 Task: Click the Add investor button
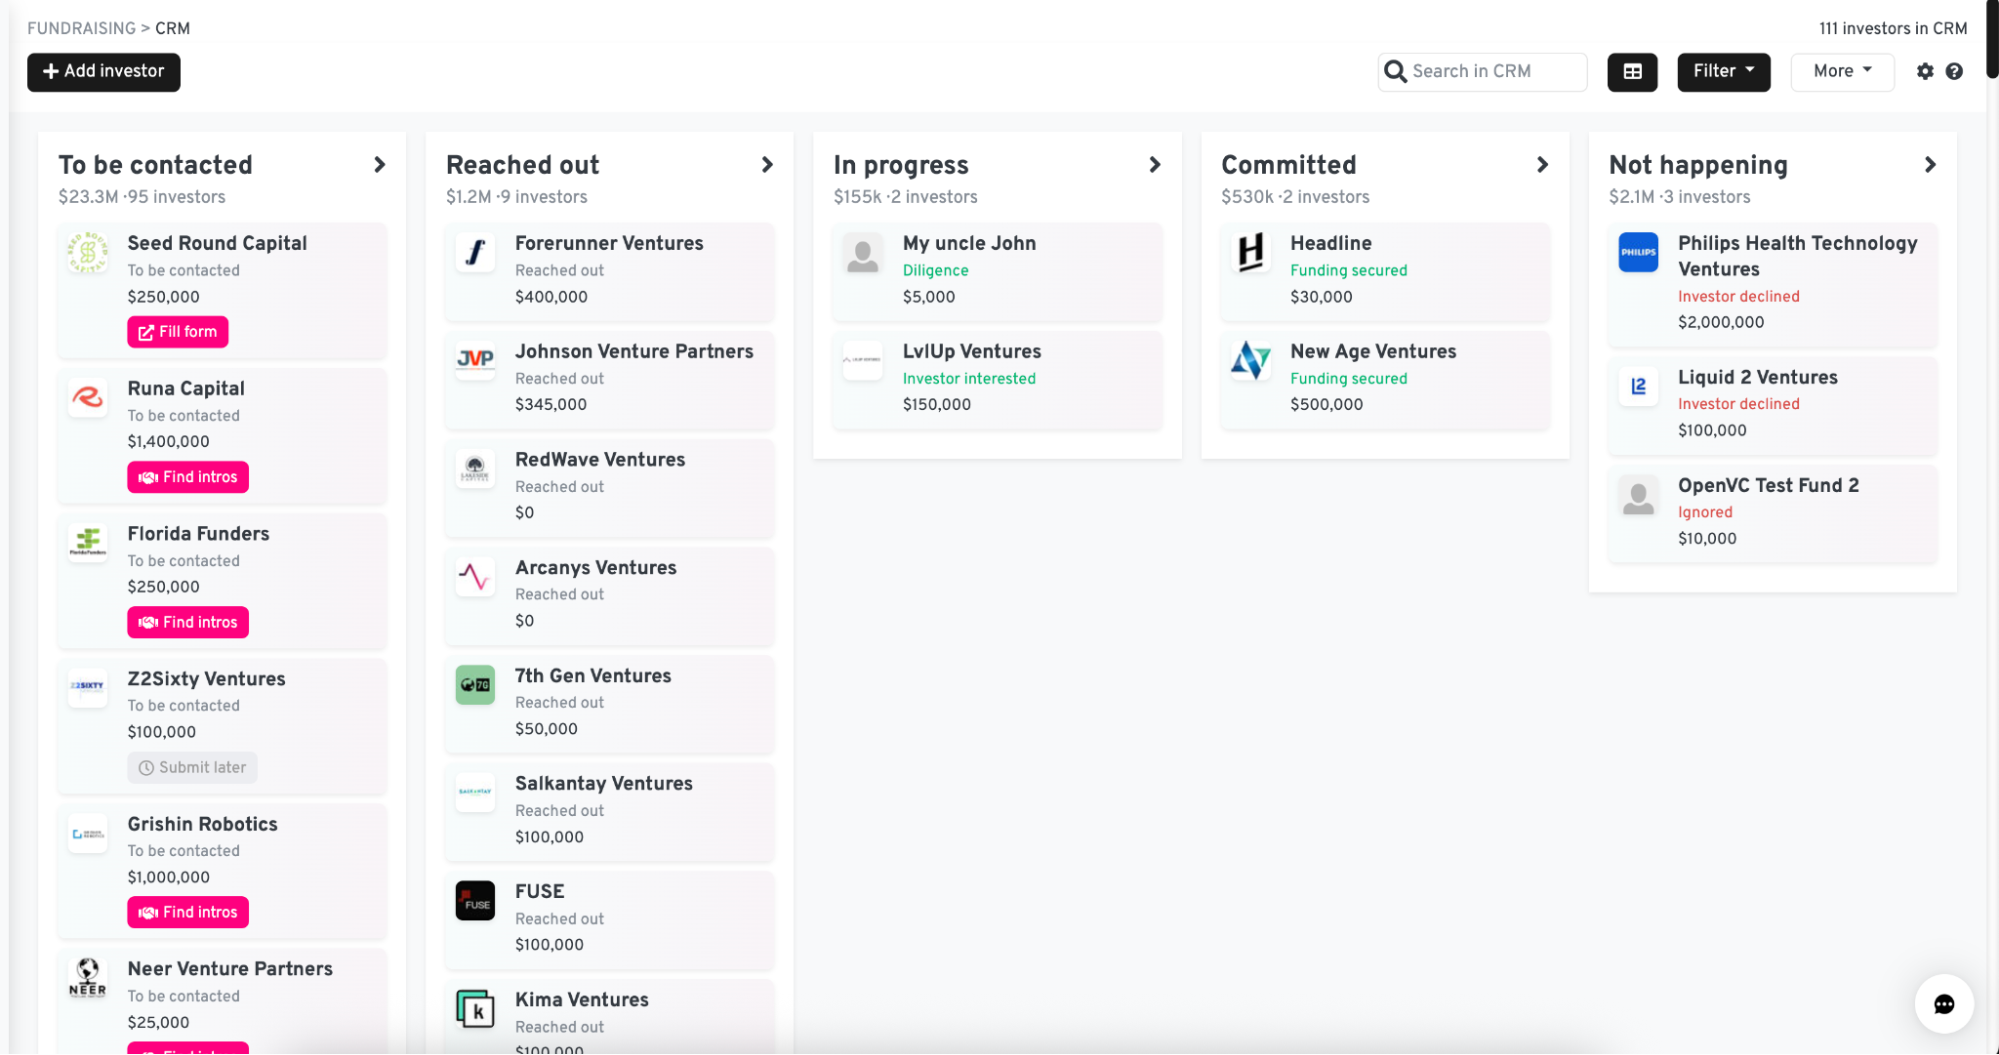[104, 72]
